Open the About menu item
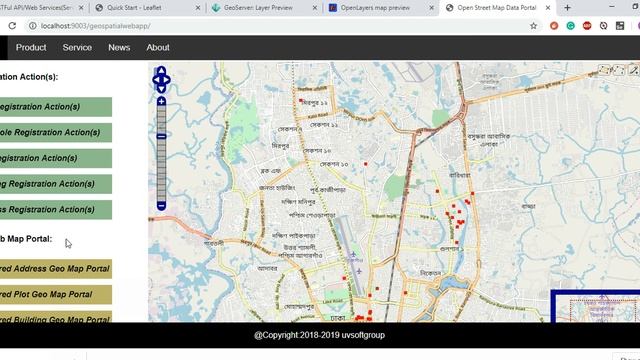 tap(158, 47)
